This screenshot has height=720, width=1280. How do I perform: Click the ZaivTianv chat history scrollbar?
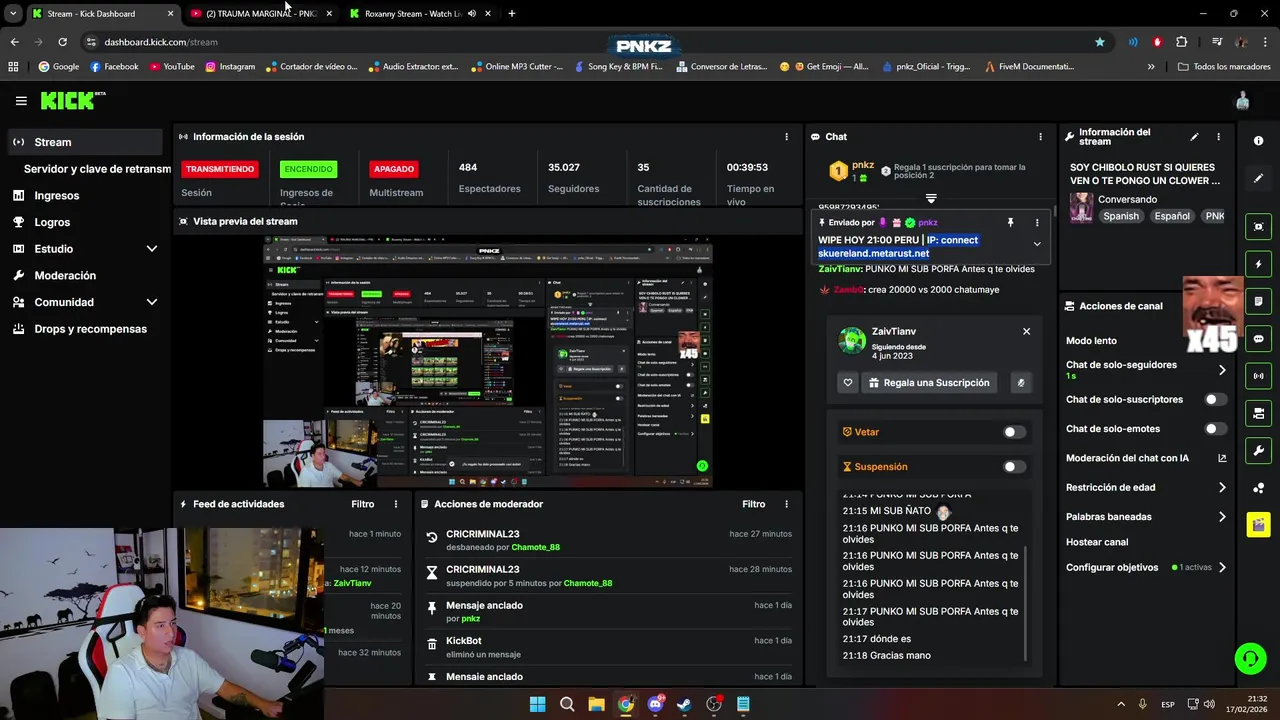(1027, 604)
